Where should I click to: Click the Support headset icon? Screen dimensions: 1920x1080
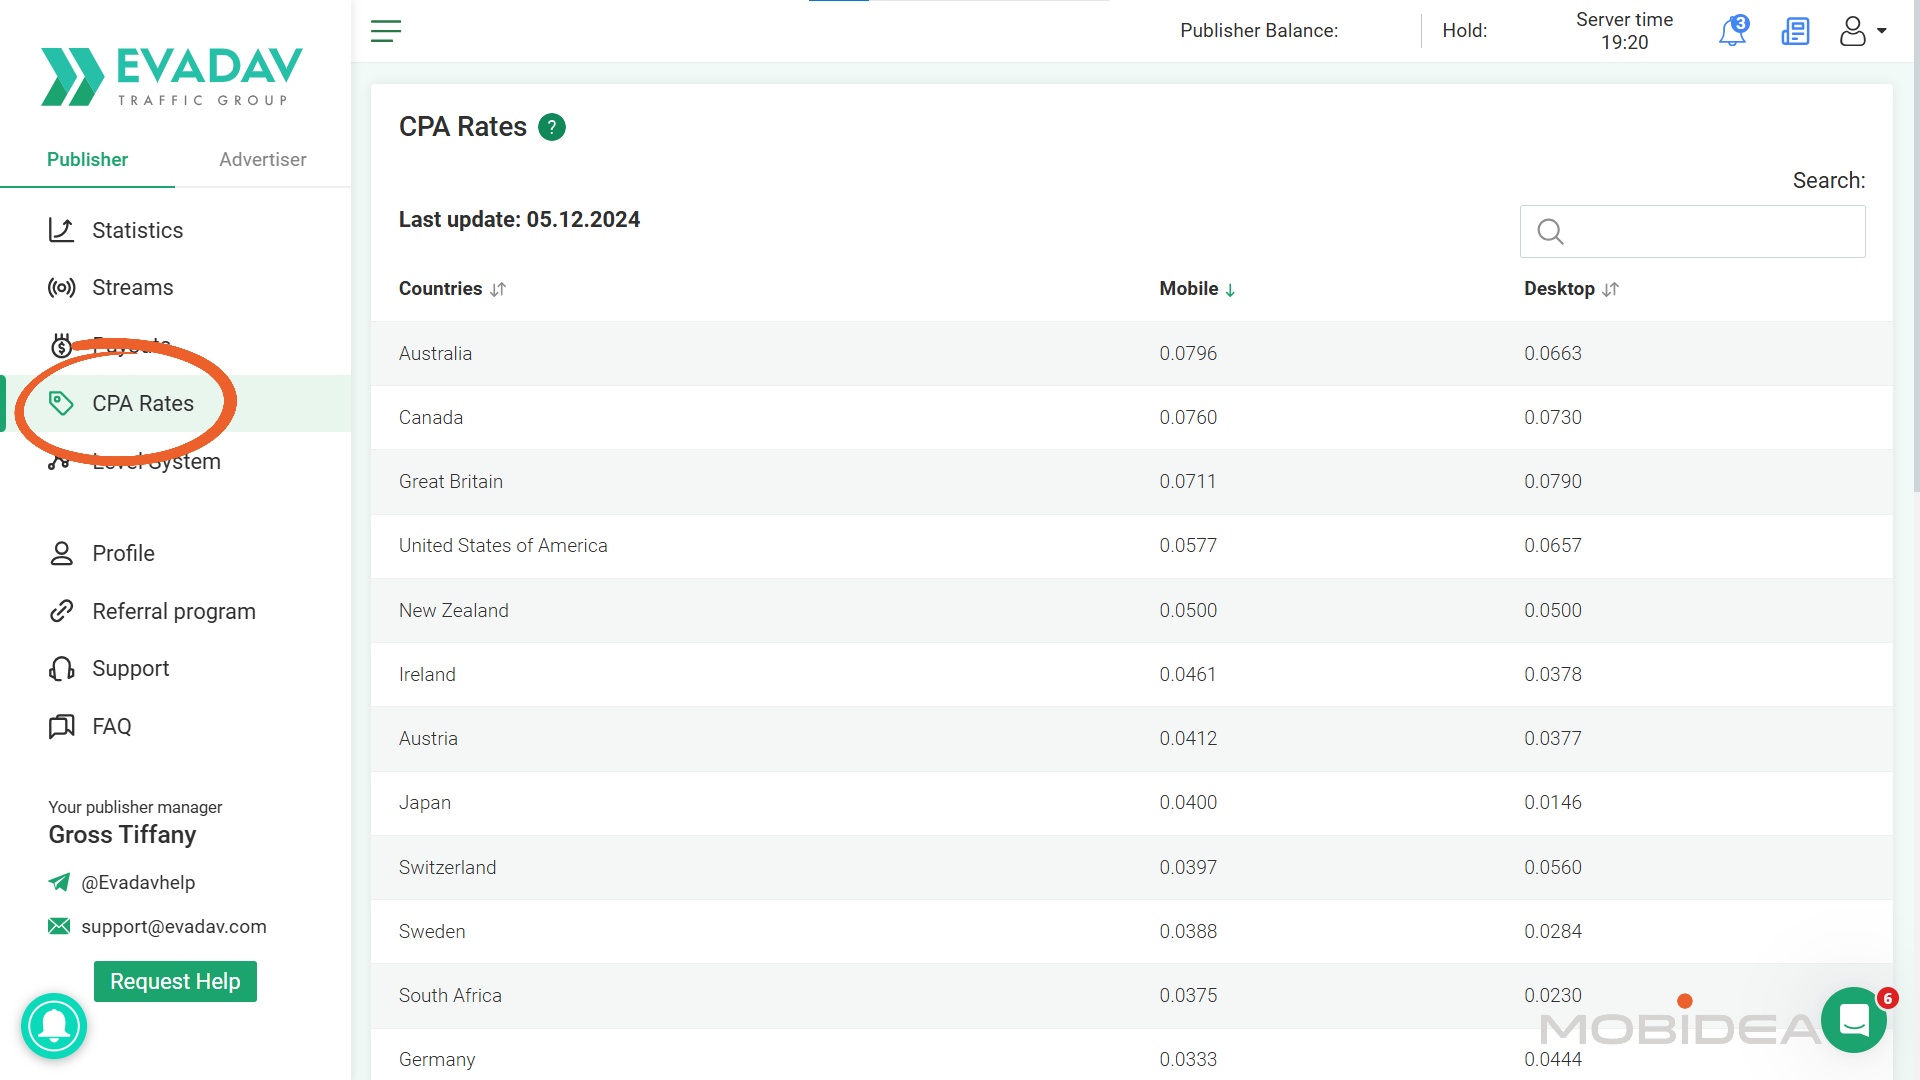coord(62,669)
